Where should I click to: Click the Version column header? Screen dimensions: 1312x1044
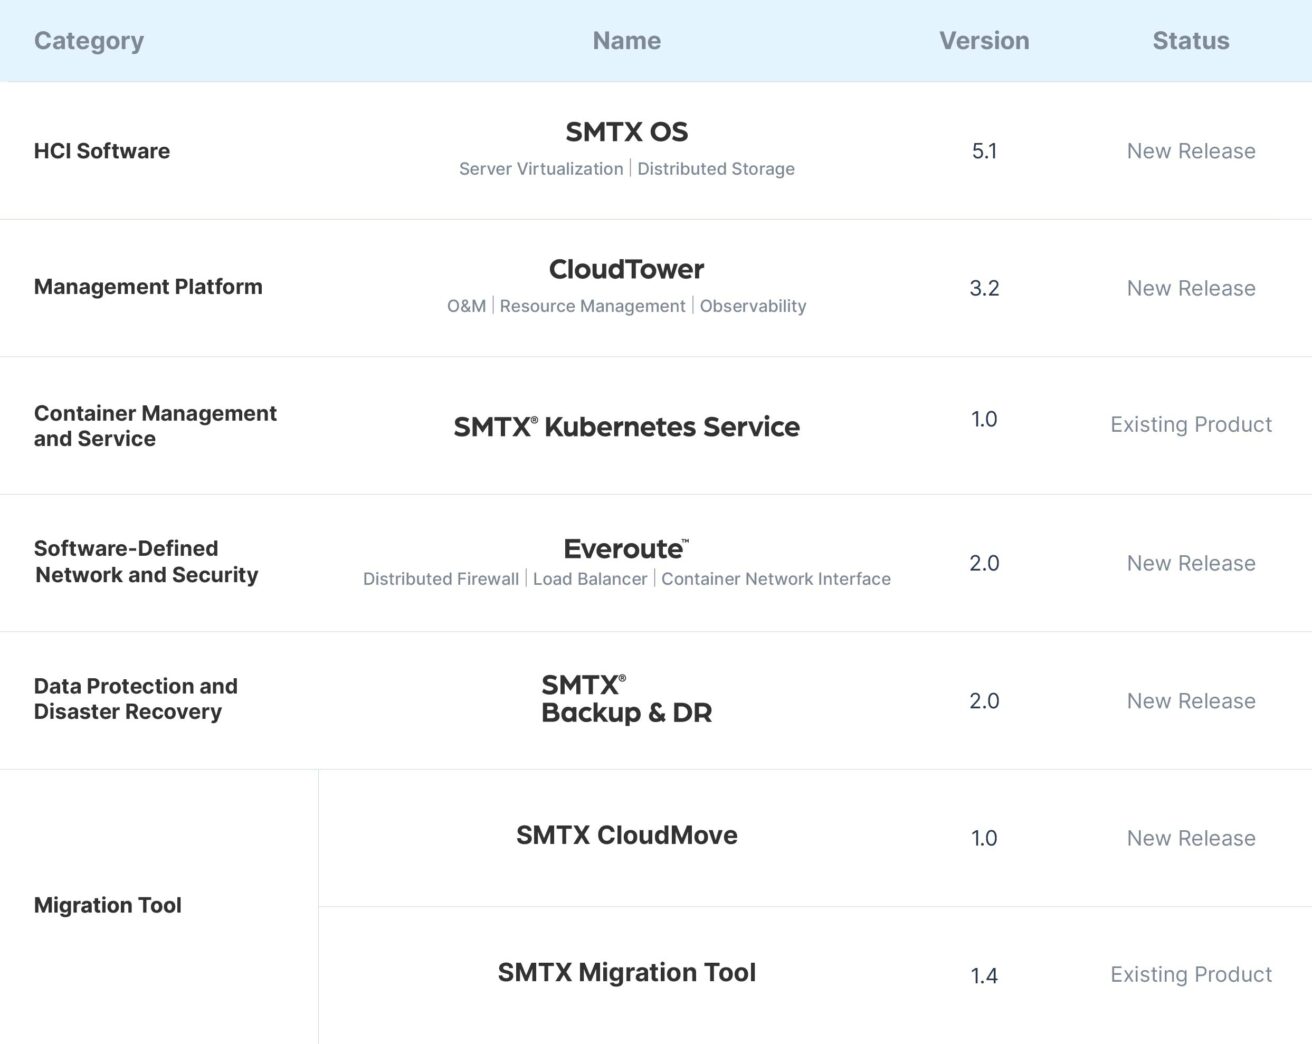point(984,41)
